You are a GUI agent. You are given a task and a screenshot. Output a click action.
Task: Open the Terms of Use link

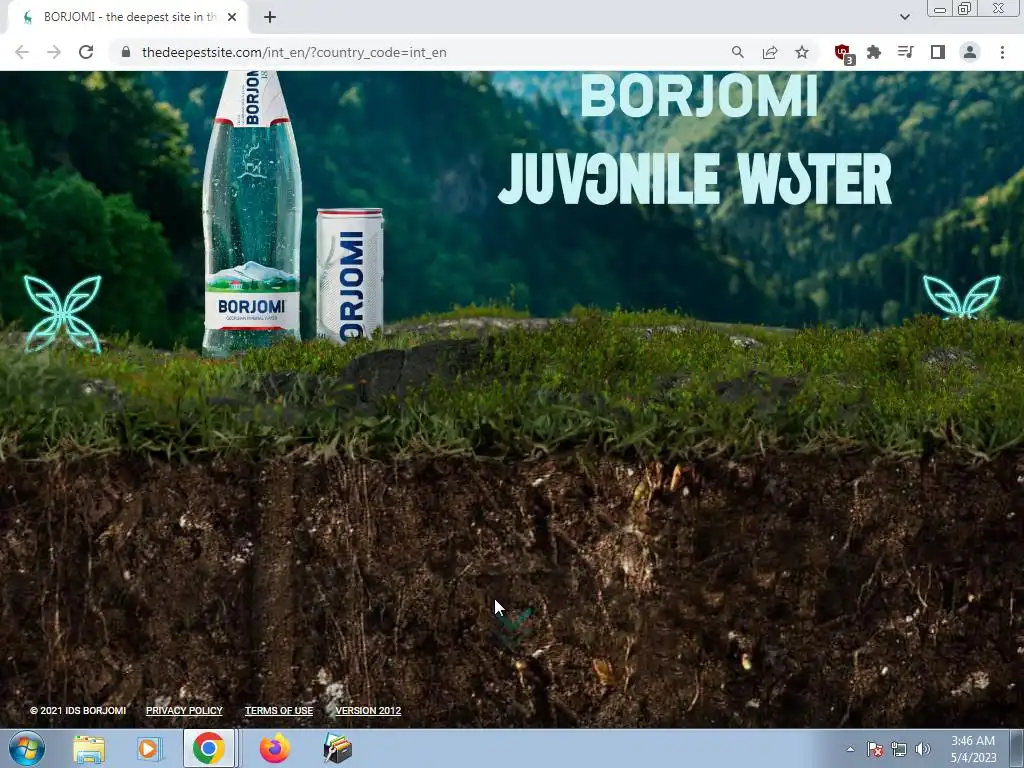[x=279, y=711]
